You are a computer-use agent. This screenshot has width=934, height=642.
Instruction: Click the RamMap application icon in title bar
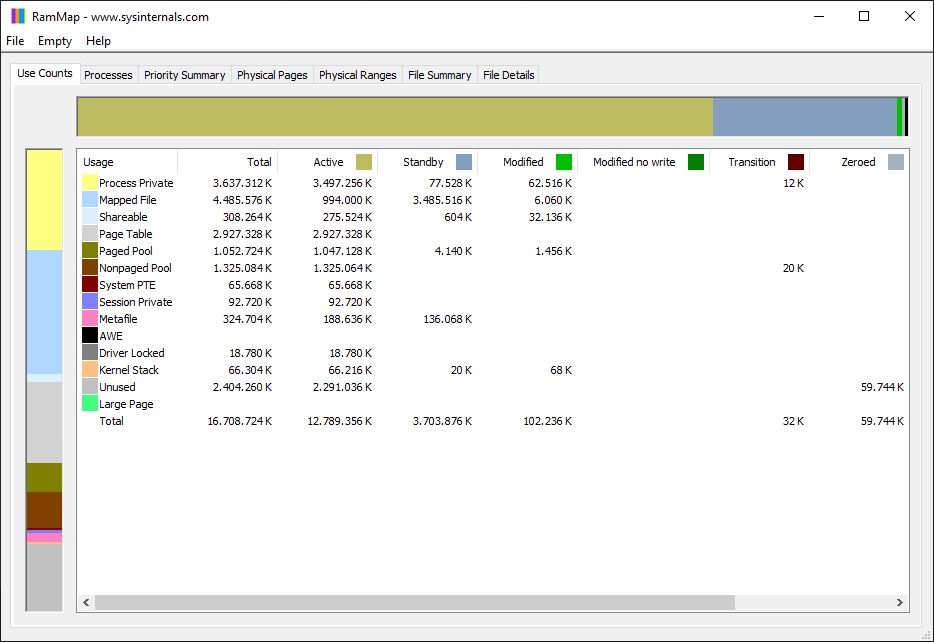coord(18,16)
